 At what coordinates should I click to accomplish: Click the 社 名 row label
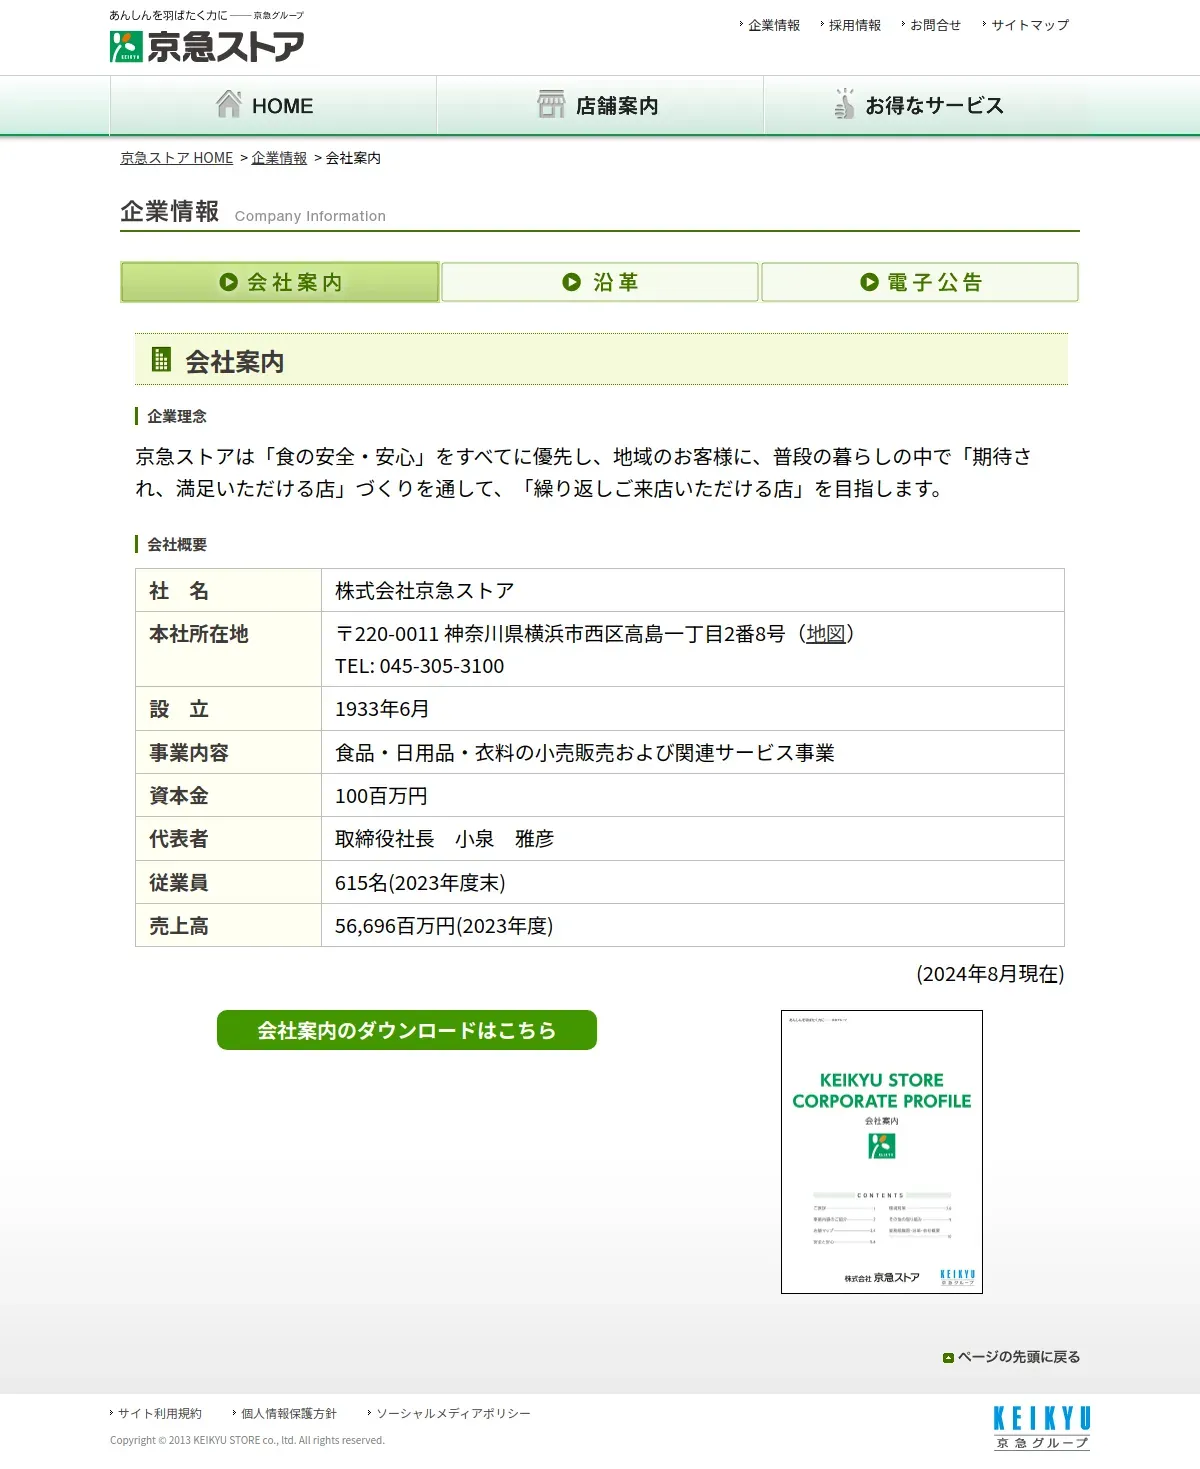179,591
